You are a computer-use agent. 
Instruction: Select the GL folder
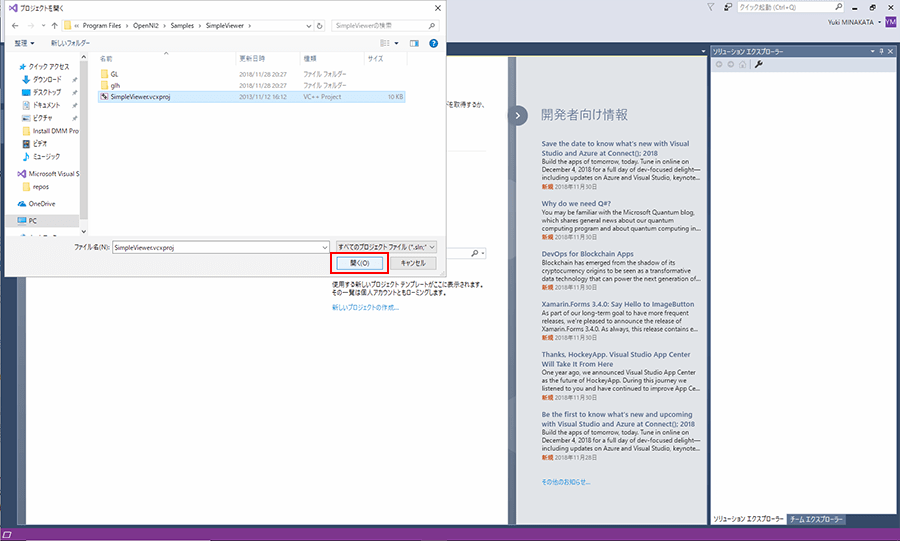114,74
